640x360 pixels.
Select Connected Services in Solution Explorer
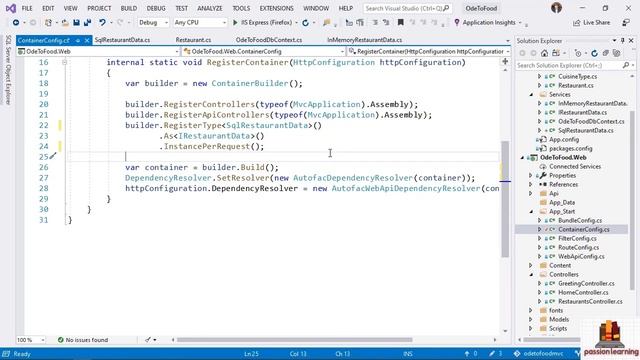pyautogui.click(x=575, y=167)
